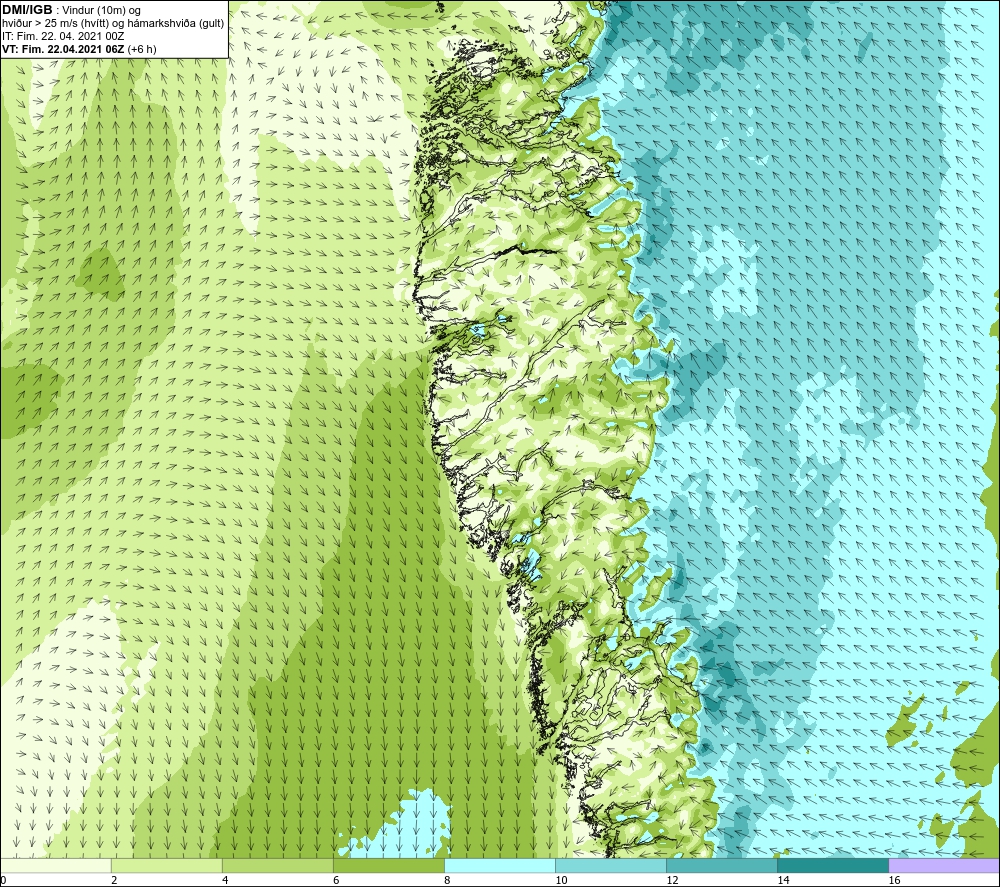Click the legend scale value "16"

[894, 881]
